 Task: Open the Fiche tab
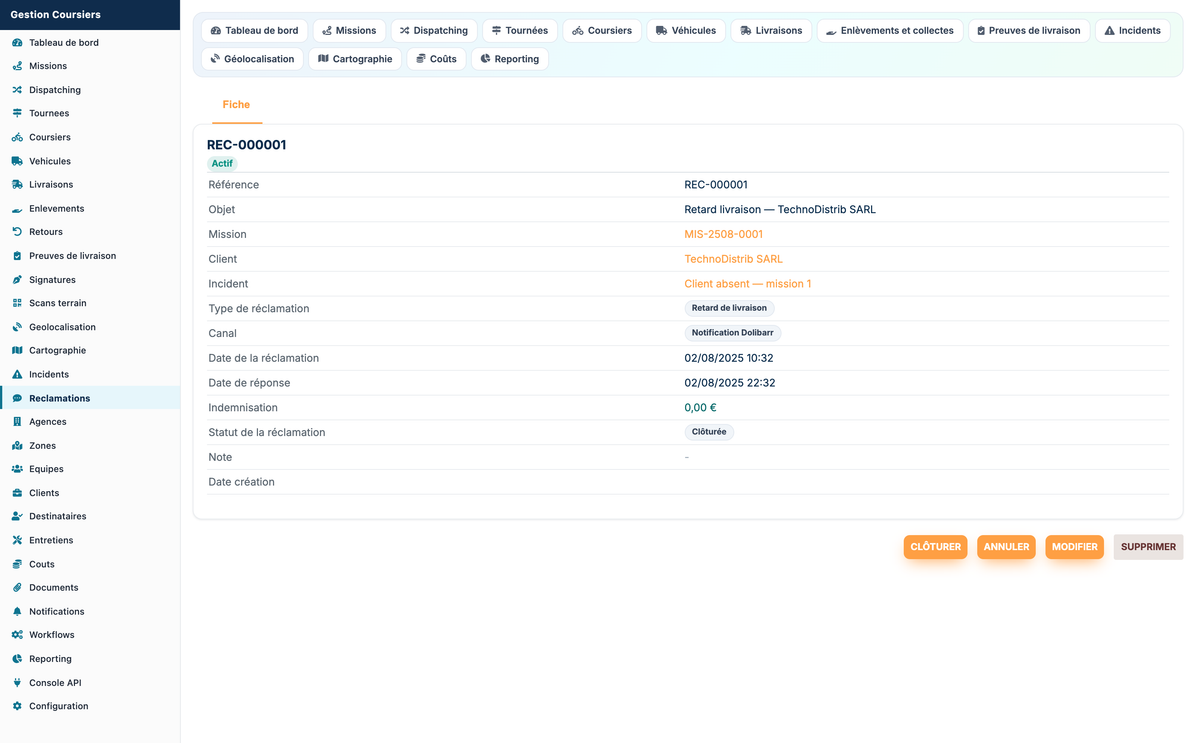[236, 104]
